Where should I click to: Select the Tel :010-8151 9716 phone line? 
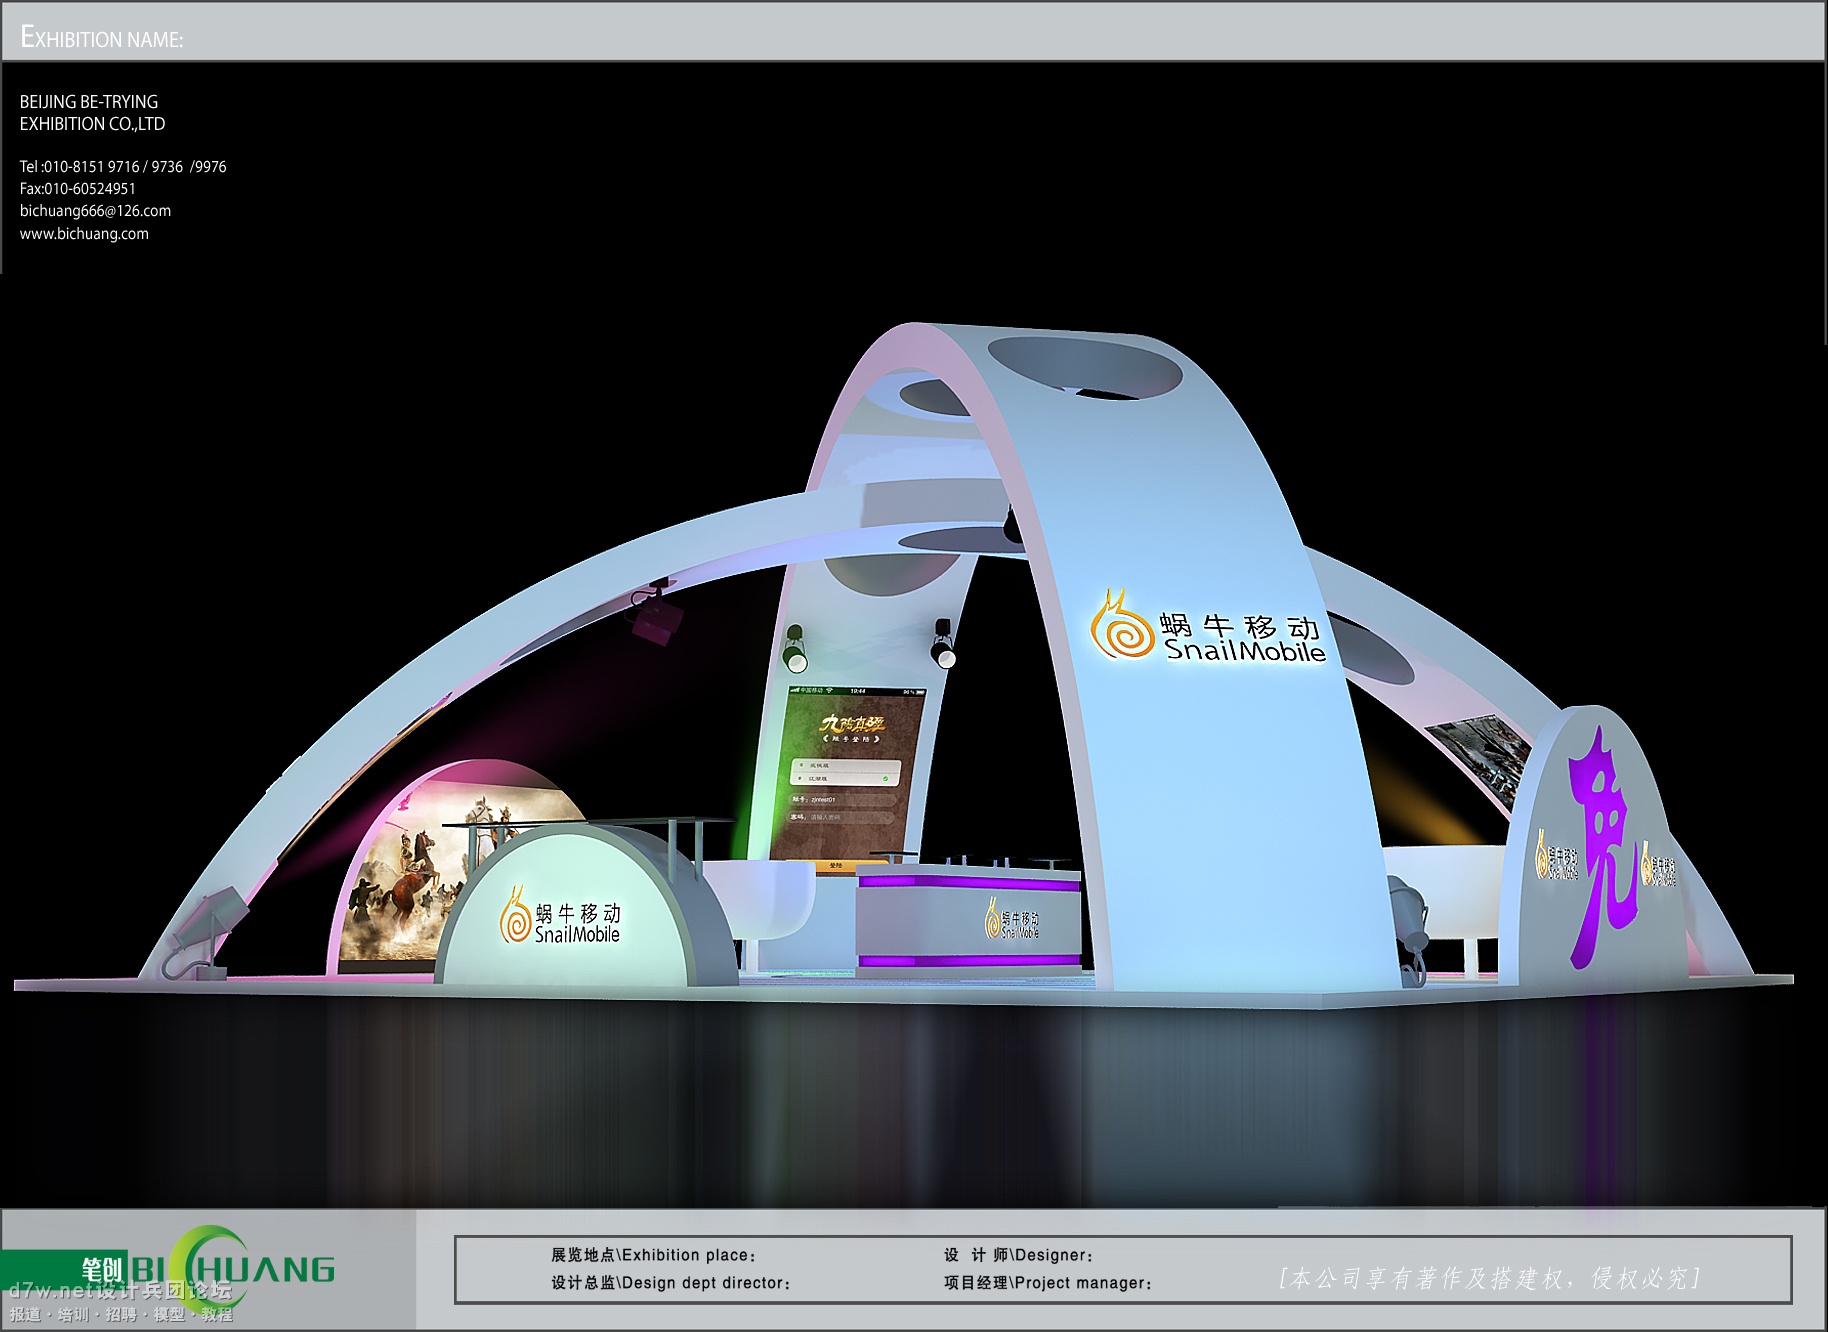coord(123,167)
